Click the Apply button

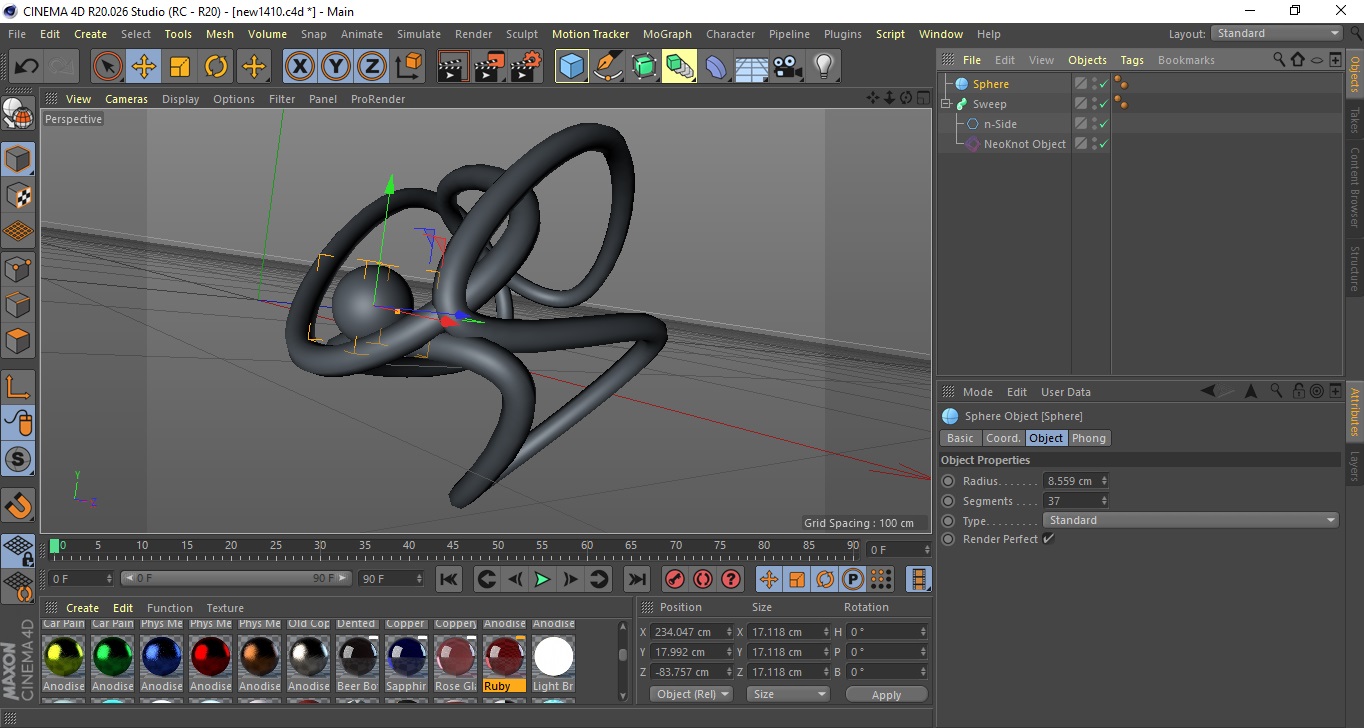pyautogui.click(x=886, y=694)
